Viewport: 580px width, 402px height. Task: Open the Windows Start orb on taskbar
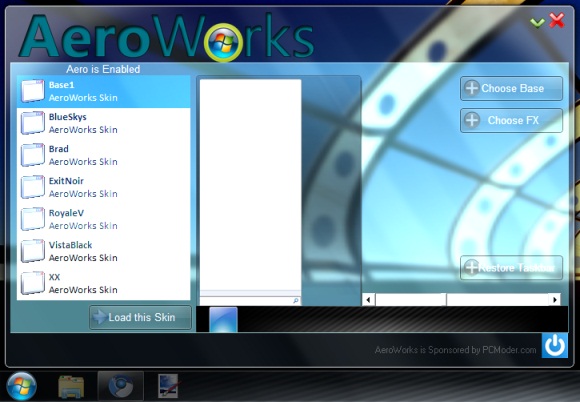coord(21,386)
